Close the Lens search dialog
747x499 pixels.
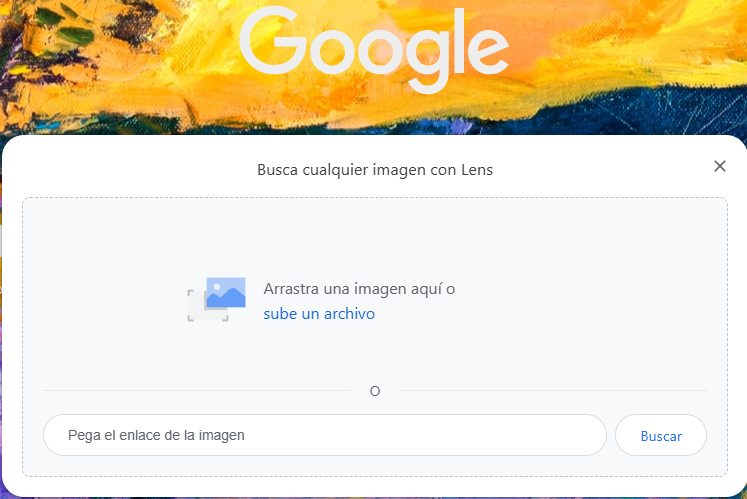[719, 166]
